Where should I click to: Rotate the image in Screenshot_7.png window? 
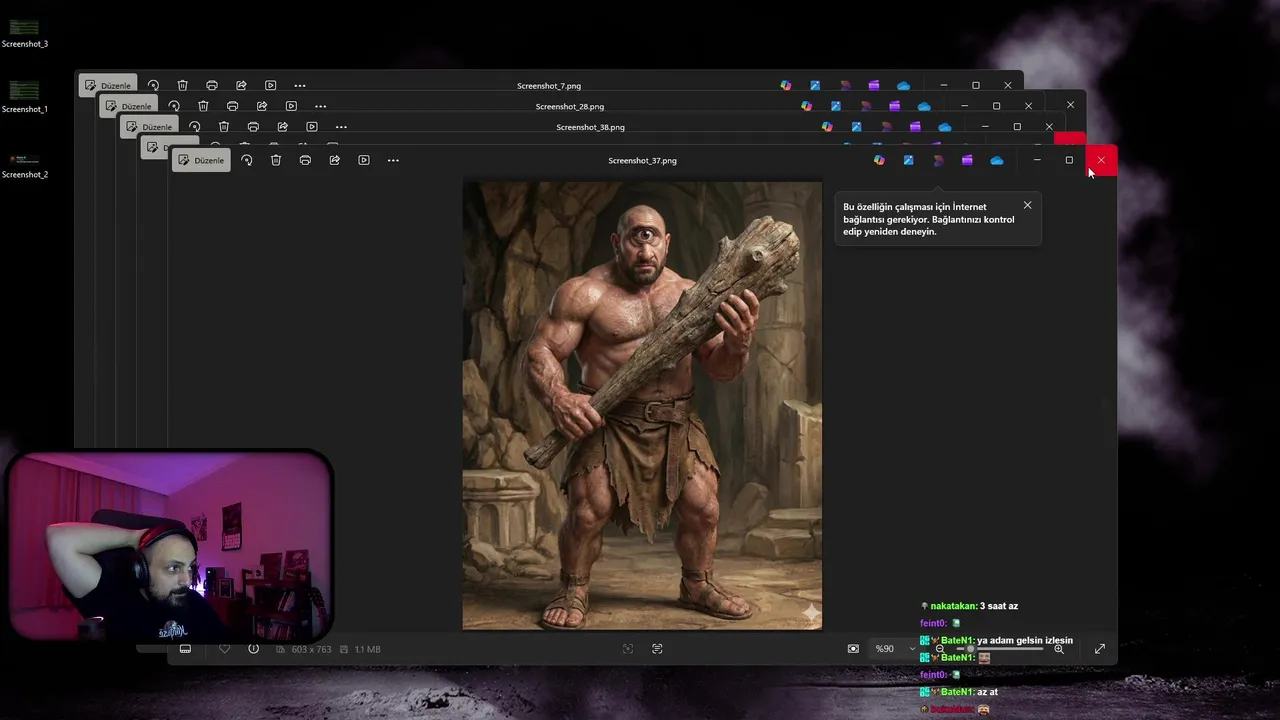tap(153, 86)
